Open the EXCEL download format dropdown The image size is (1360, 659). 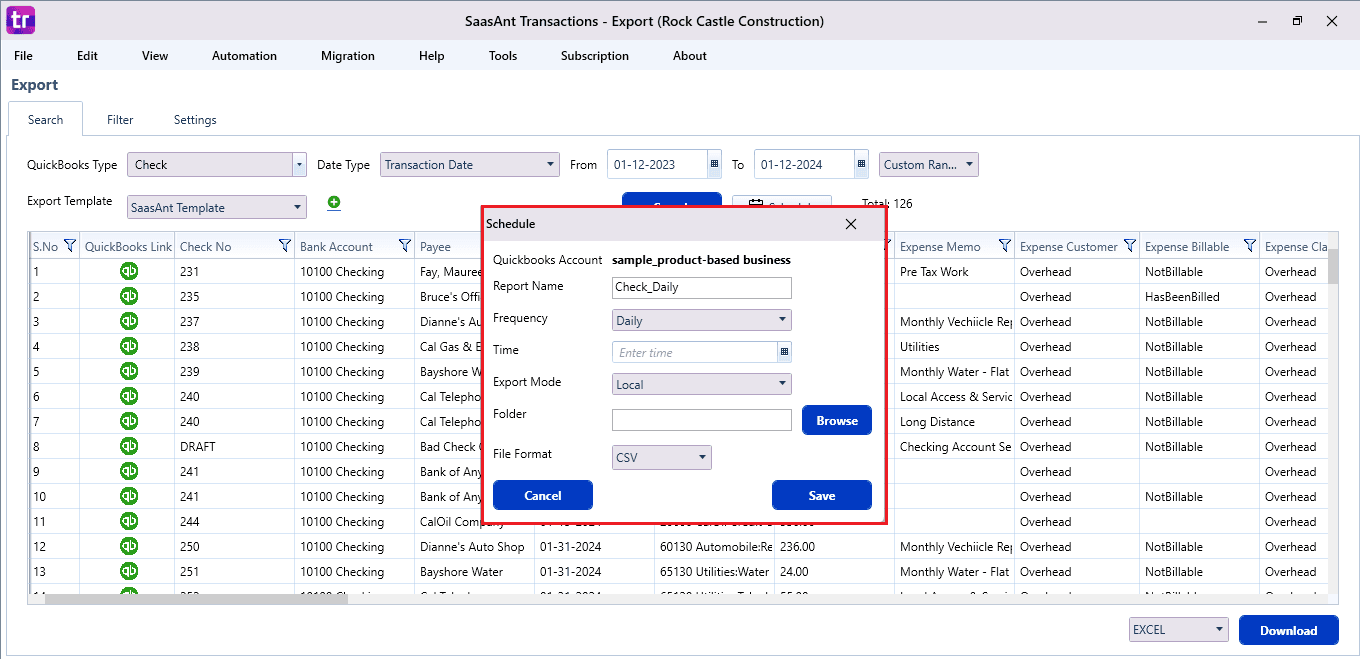(x=1178, y=630)
